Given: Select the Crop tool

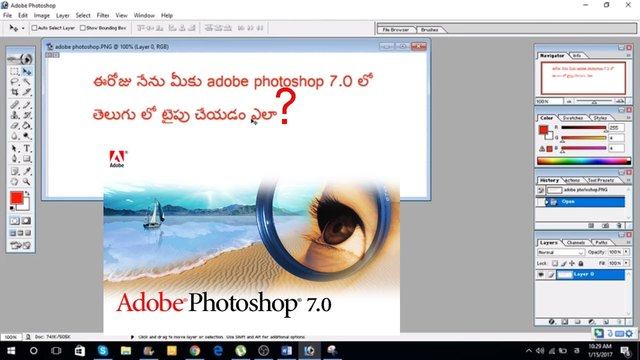Looking at the screenshot, I should (15, 92).
